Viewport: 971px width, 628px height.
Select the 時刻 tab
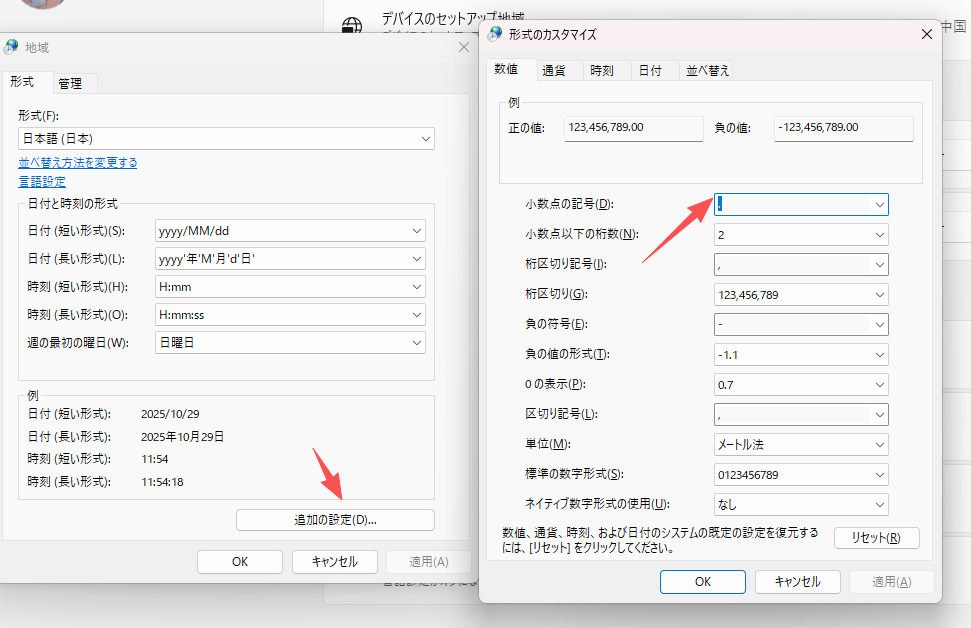click(605, 70)
